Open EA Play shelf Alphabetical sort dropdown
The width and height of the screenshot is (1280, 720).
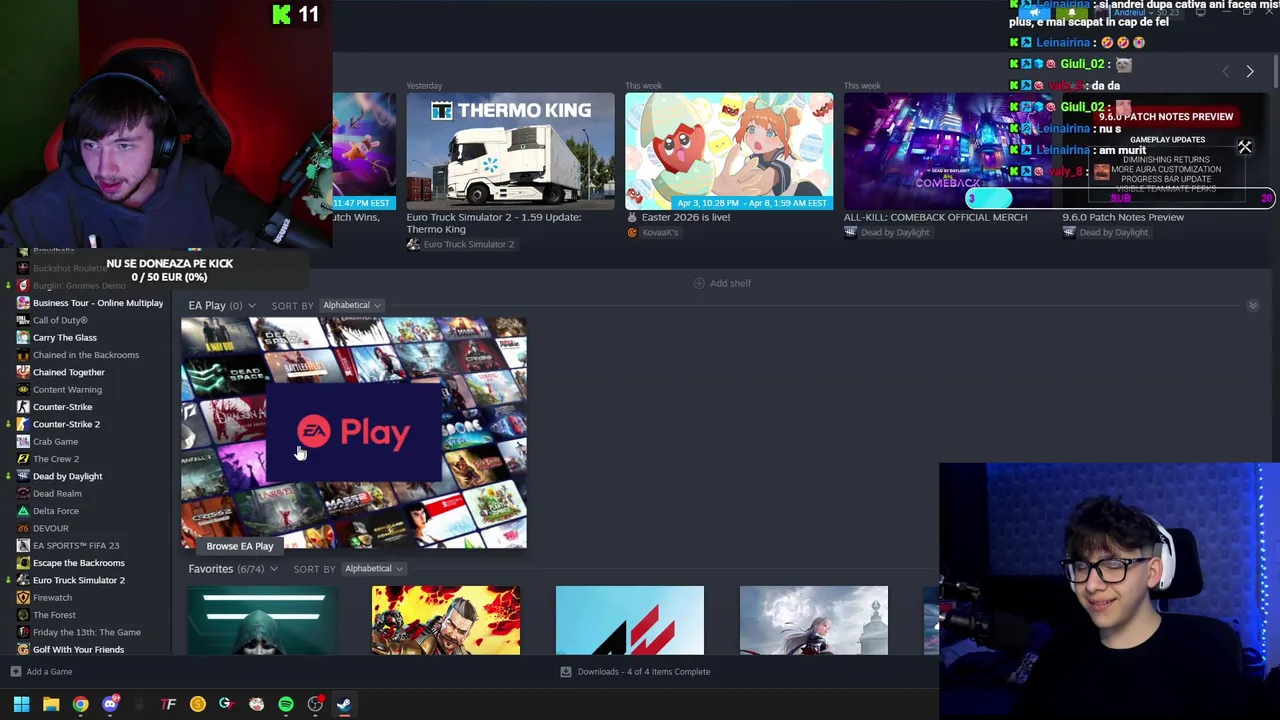coord(351,305)
